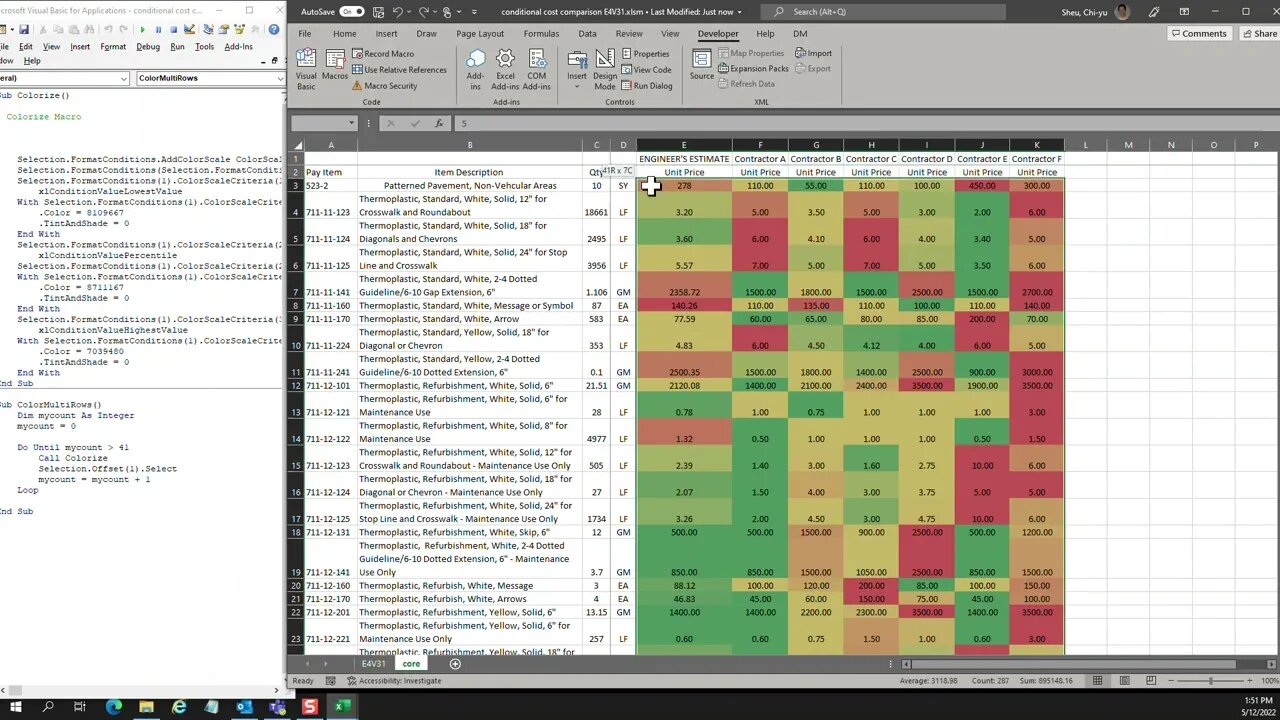Toggle Use Relative References

399,70
